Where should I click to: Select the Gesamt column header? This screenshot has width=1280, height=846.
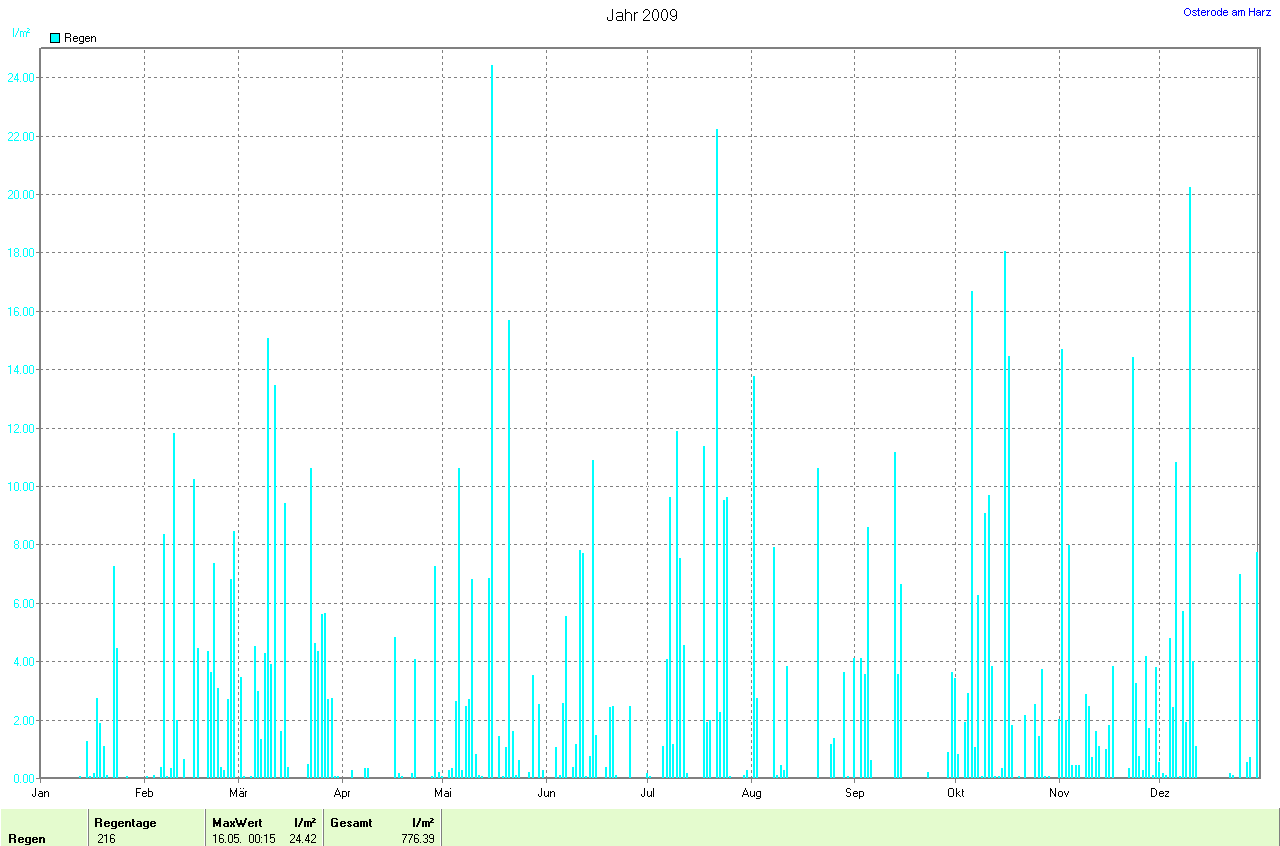[351, 822]
